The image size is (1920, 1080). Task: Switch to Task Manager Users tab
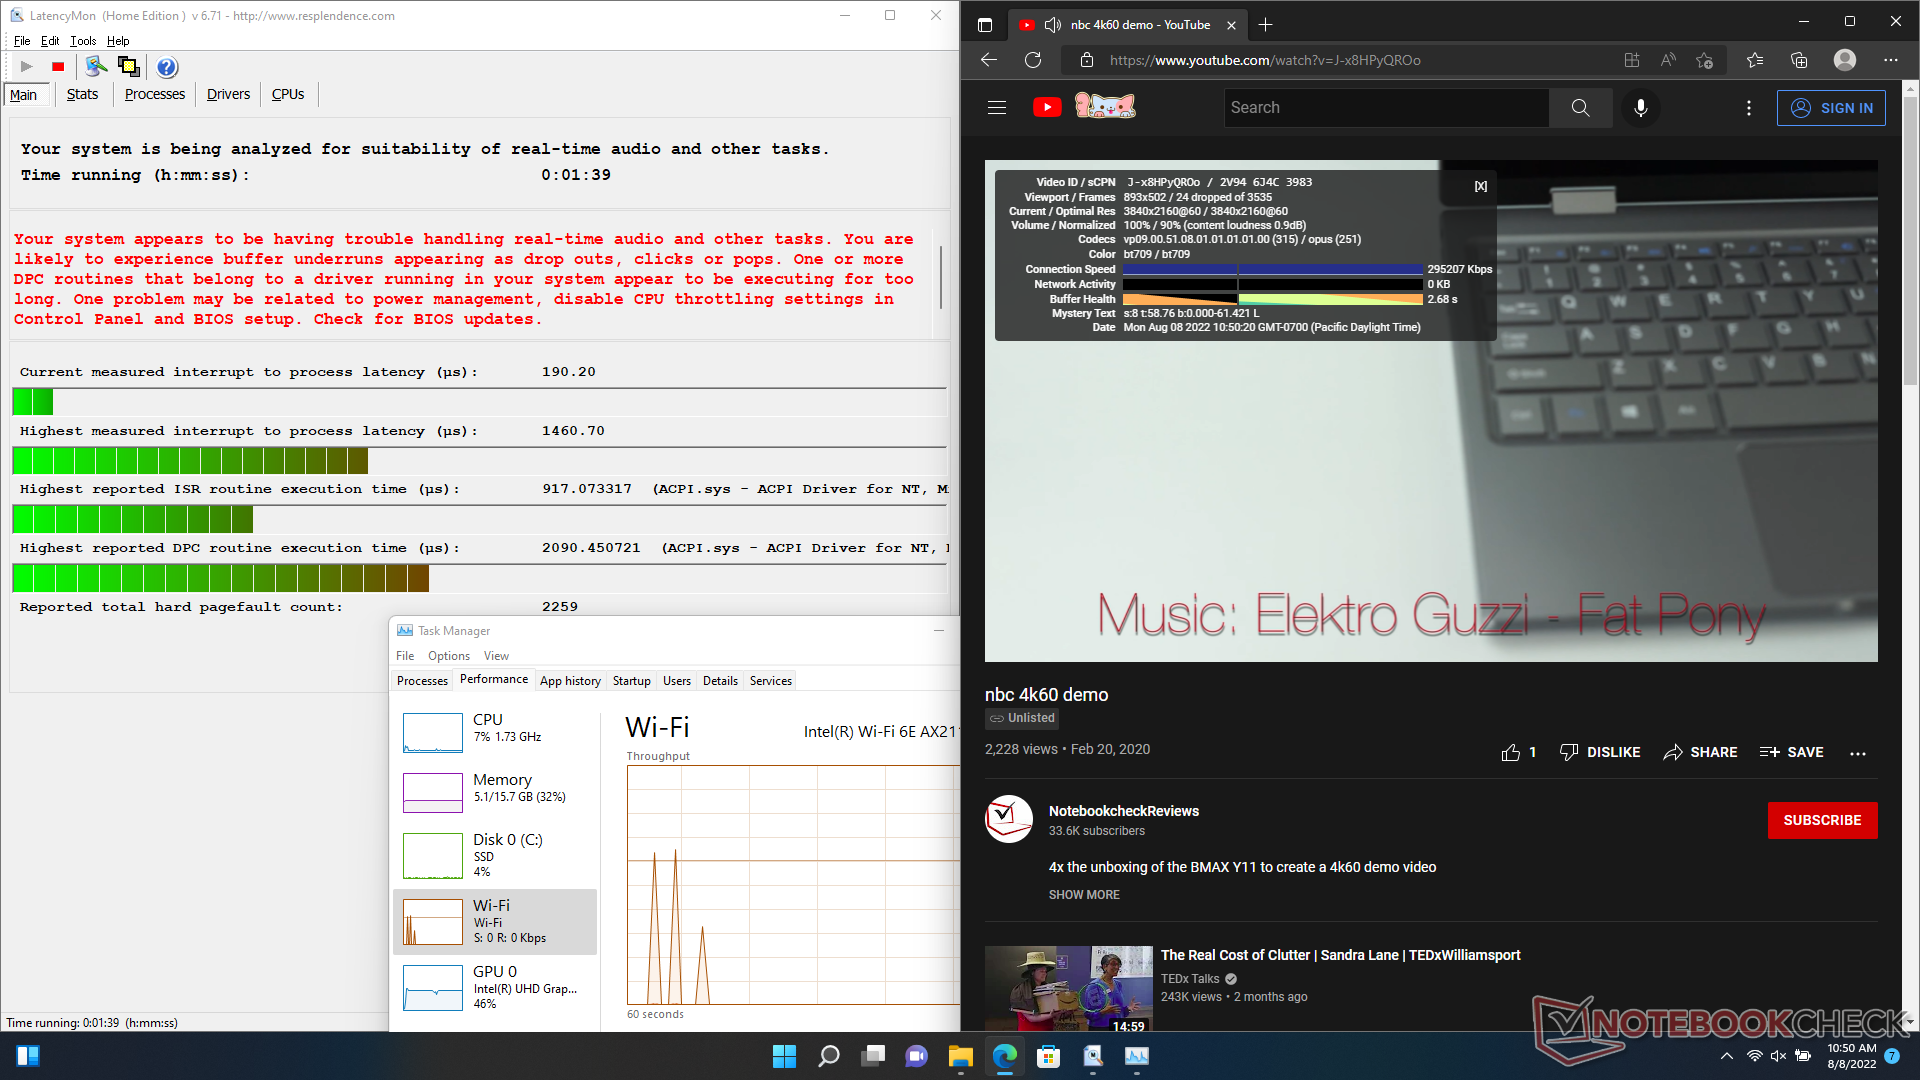pyautogui.click(x=677, y=681)
